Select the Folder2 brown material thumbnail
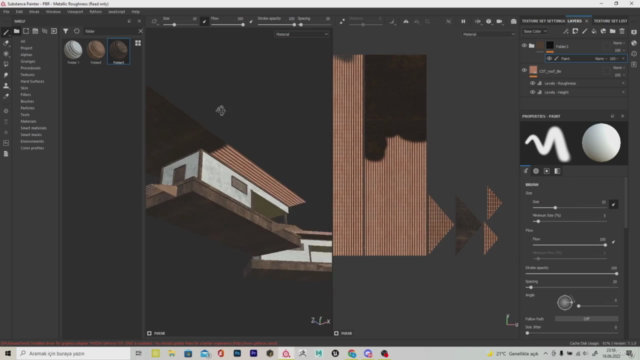Viewport: 640px width, 360px height. click(x=96, y=52)
